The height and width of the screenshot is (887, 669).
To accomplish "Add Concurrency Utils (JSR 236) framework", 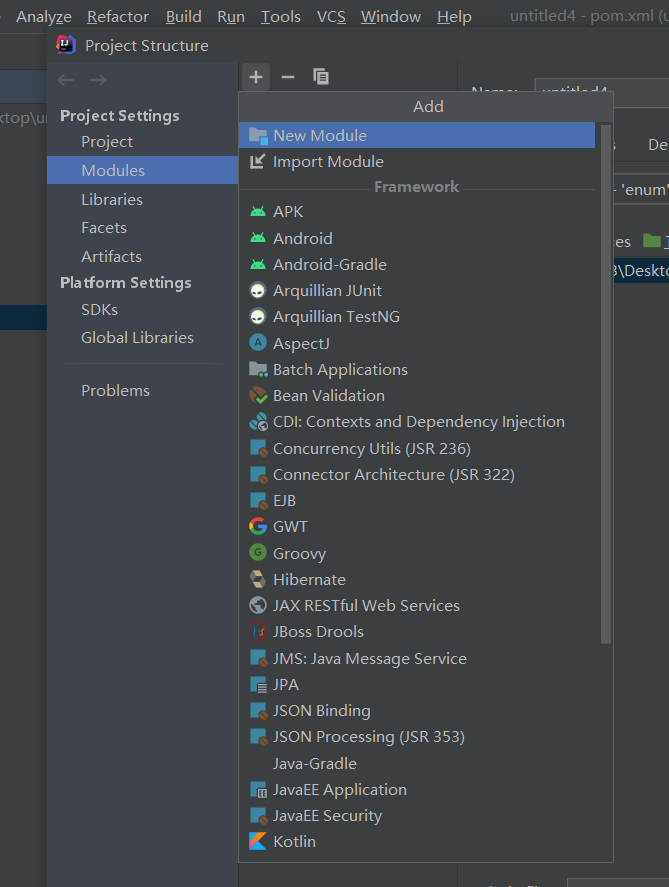I will 417,448.
